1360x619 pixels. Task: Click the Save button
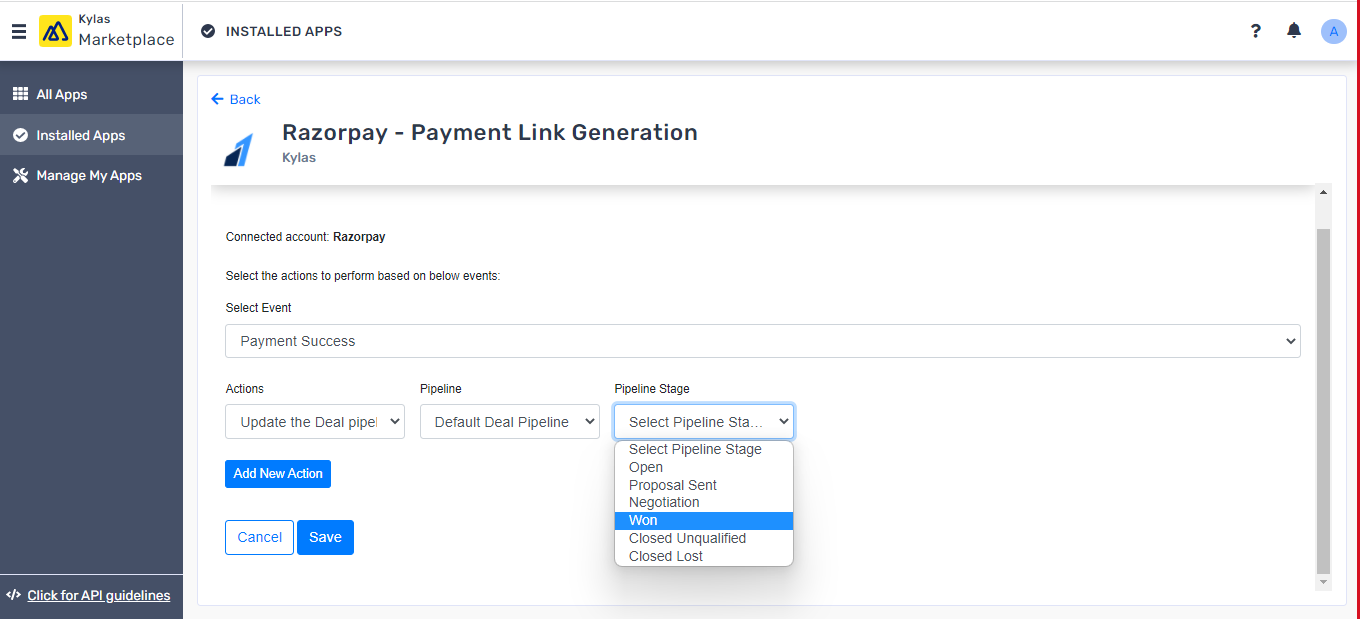pos(325,537)
